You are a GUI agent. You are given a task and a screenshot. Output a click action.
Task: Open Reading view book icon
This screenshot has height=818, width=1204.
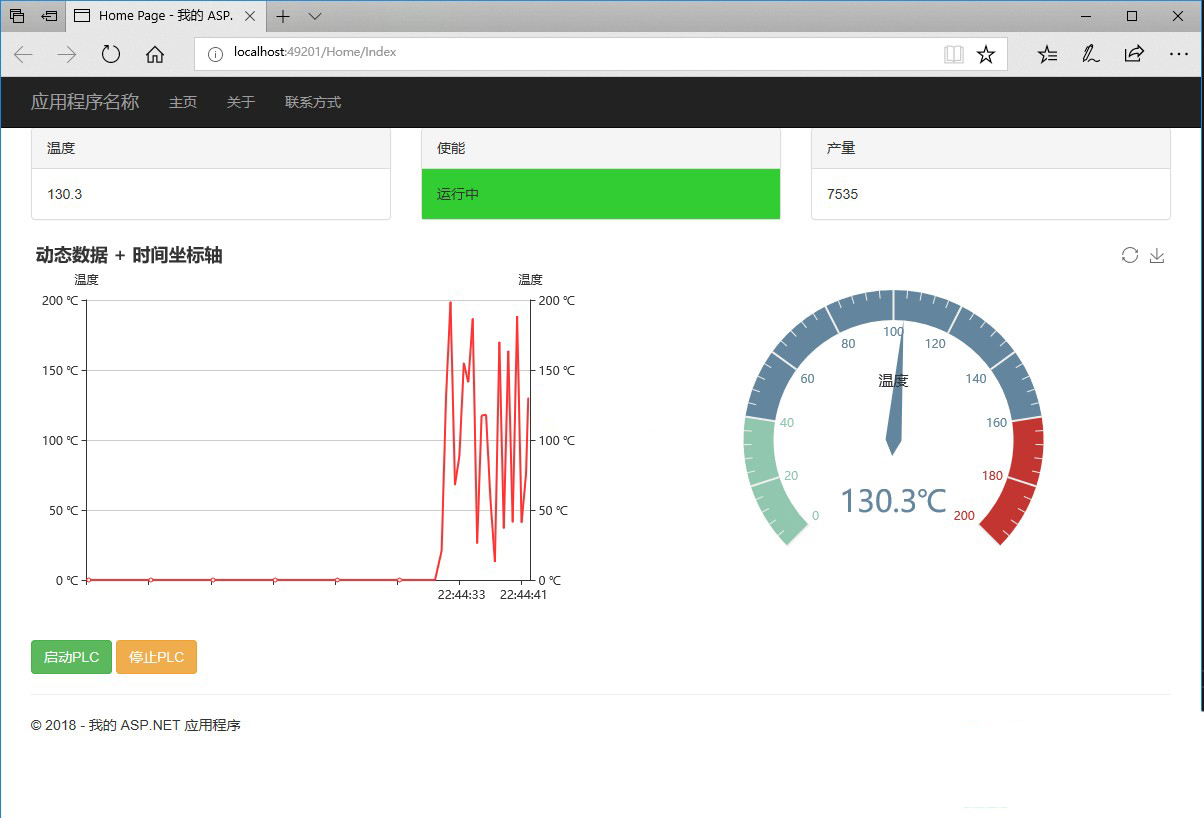pyautogui.click(x=954, y=54)
